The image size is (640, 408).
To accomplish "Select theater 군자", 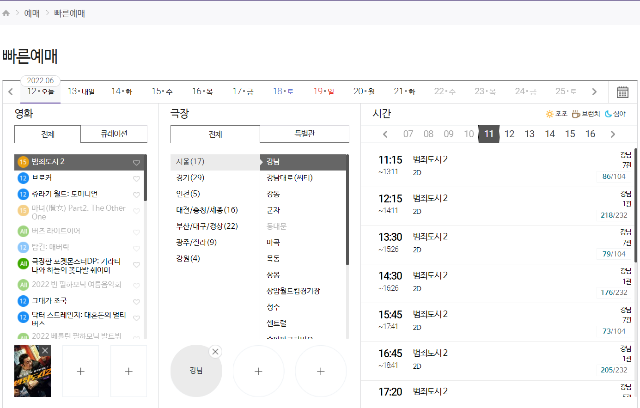I will [302, 210].
